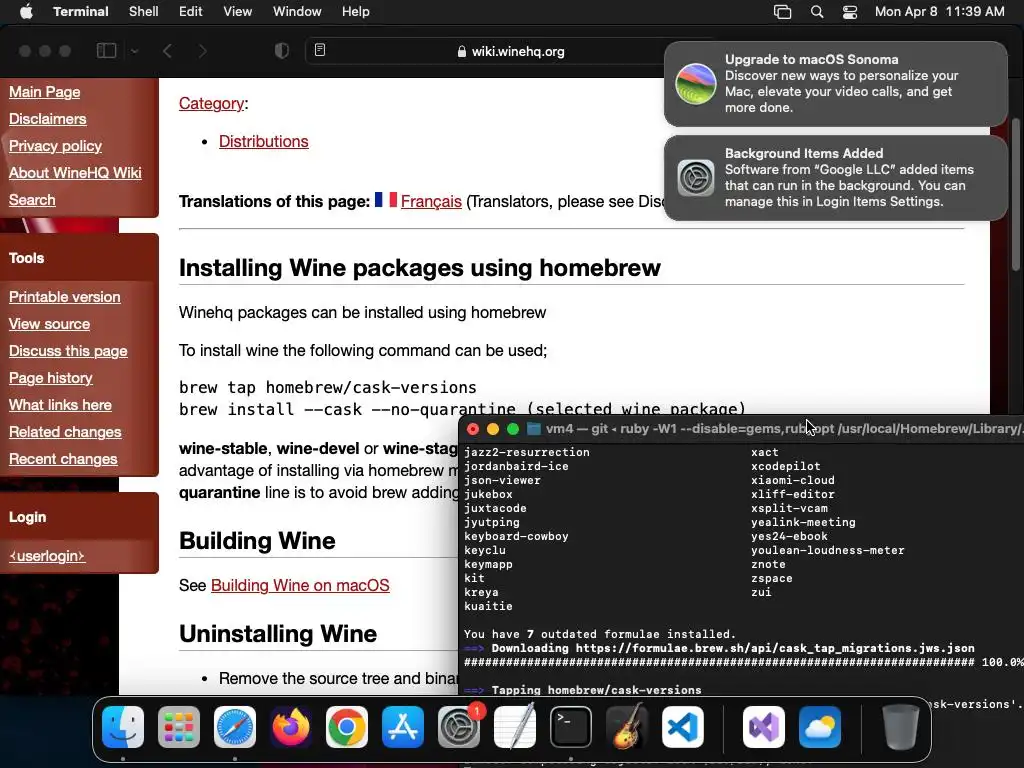Open the Page history link
The height and width of the screenshot is (768, 1024).
[x=51, y=378]
